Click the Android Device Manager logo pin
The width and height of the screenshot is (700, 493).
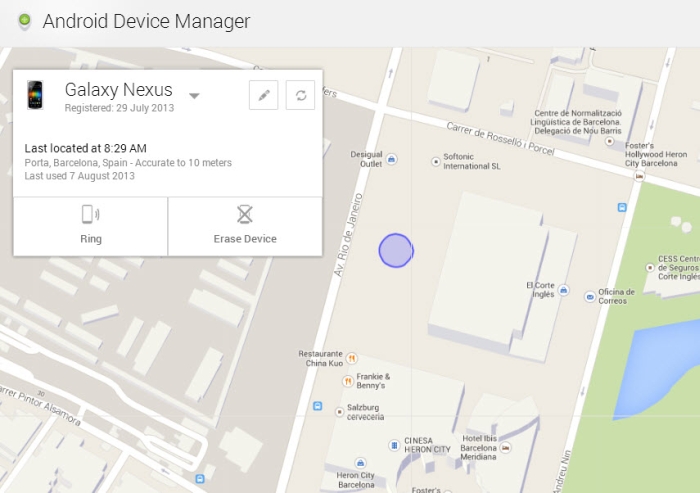25,21
